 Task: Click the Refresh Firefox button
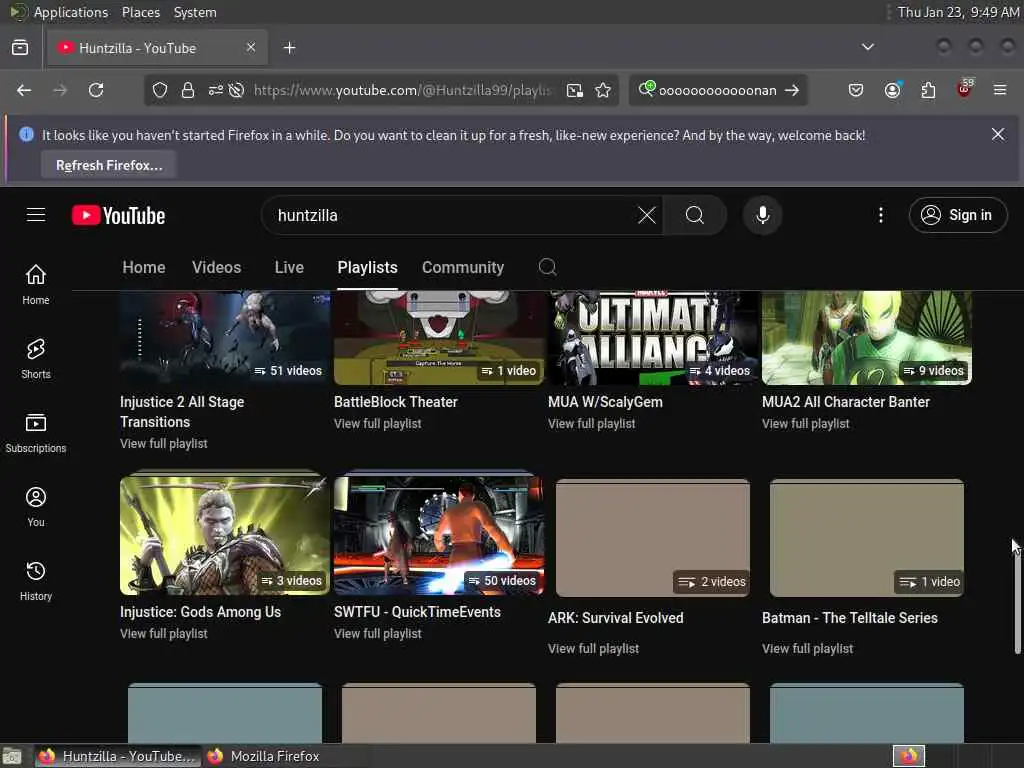coord(108,165)
